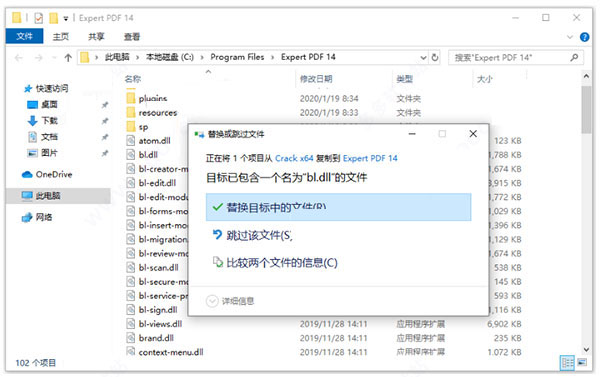Image resolution: width=600 pixels, height=377 pixels.
Task: Click the scrollbar down arrow
Action: (x=586, y=349)
